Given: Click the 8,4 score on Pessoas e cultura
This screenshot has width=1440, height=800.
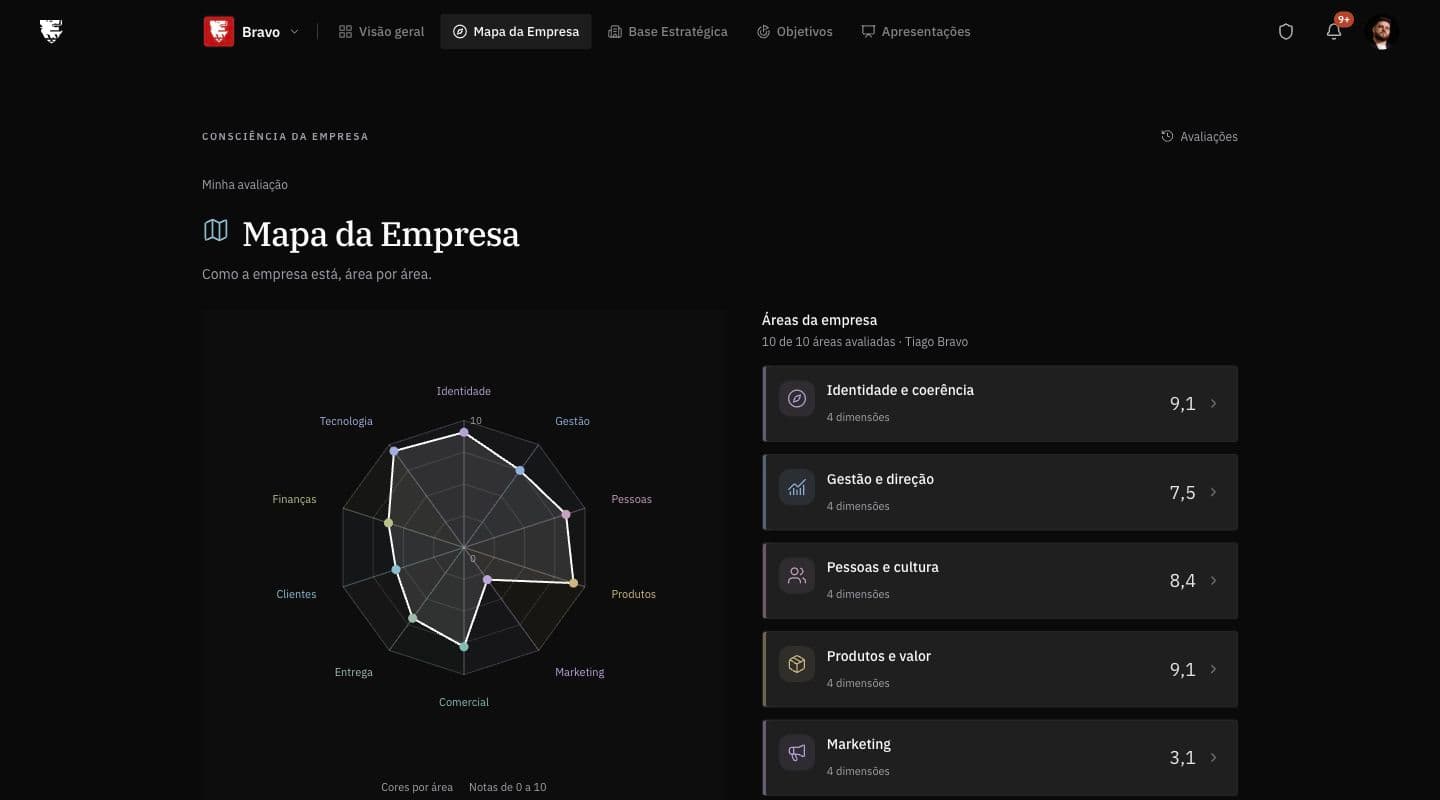Looking at the screenshot, I should click(1182, 581).
